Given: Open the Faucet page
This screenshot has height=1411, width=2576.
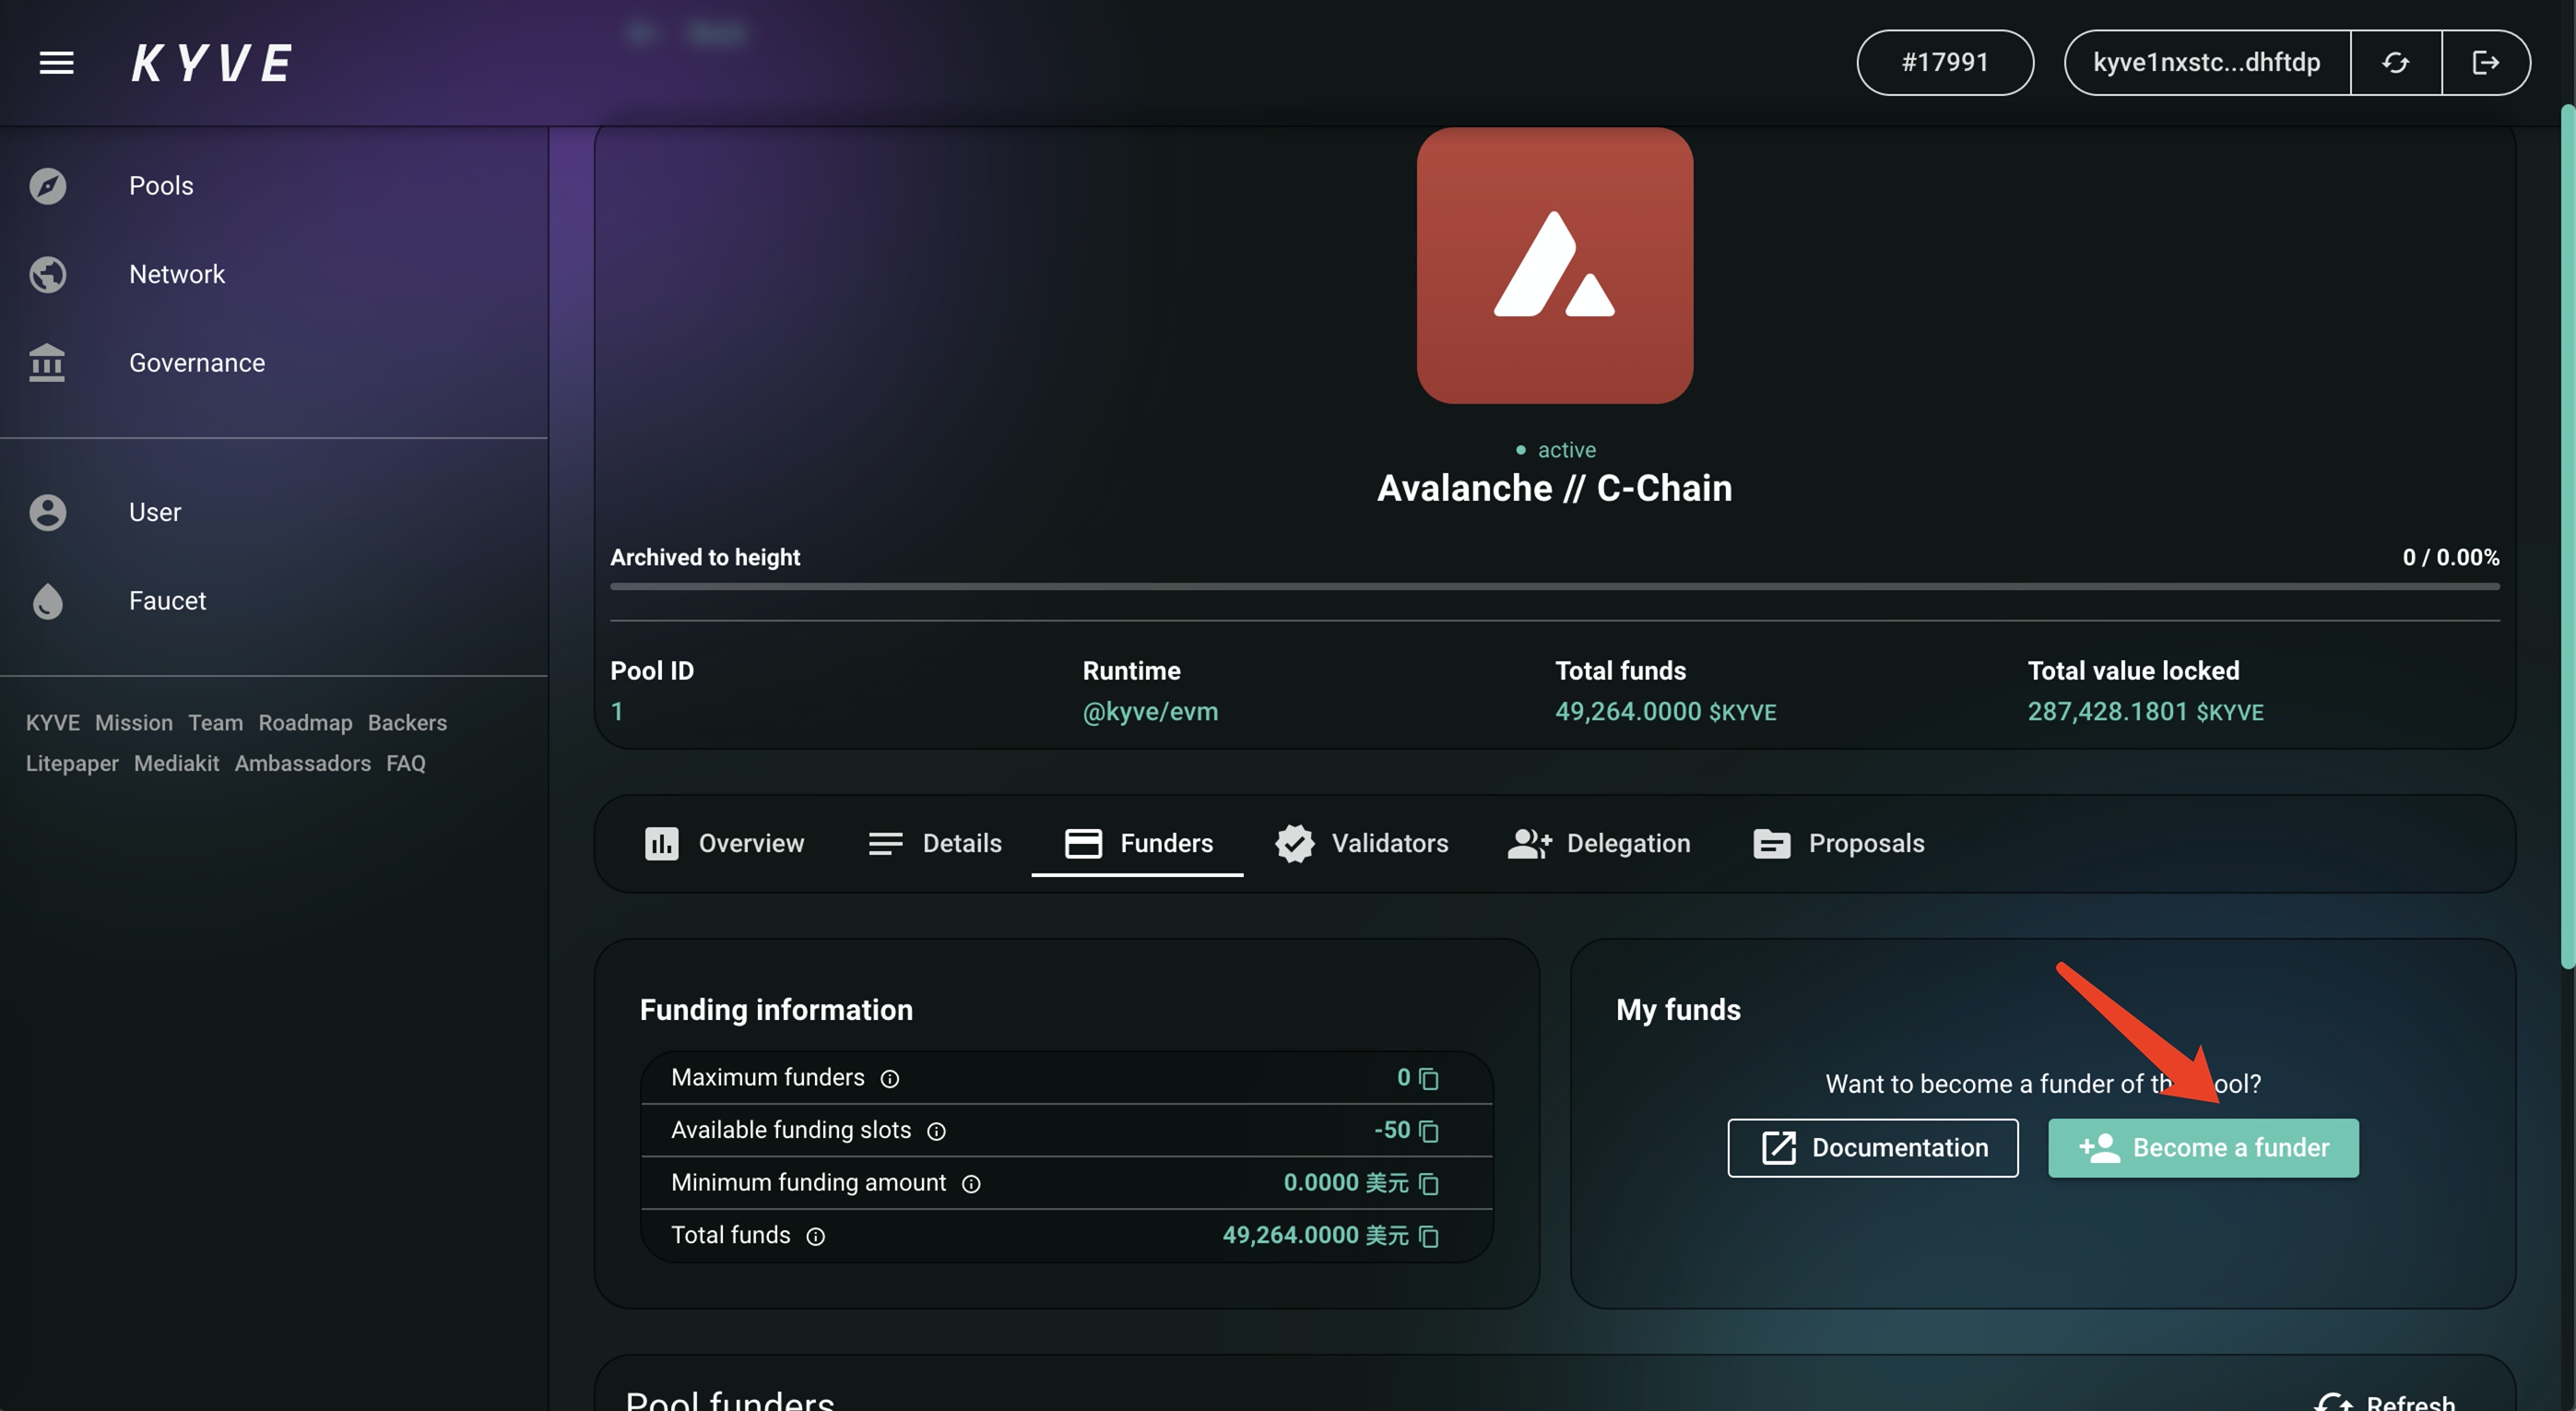Looking at the screenshot, I should click(167, 601).
